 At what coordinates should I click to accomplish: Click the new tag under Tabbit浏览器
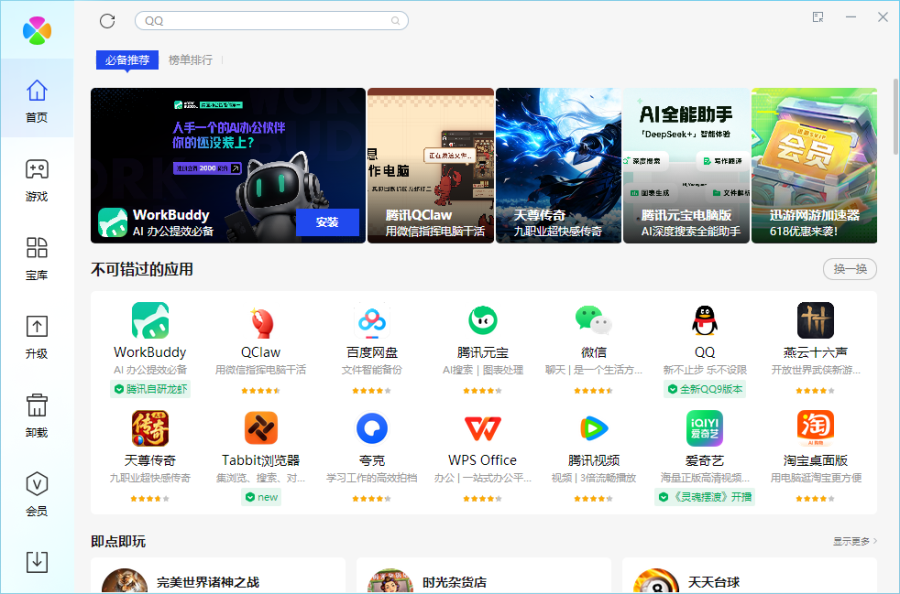coord(261,497)
